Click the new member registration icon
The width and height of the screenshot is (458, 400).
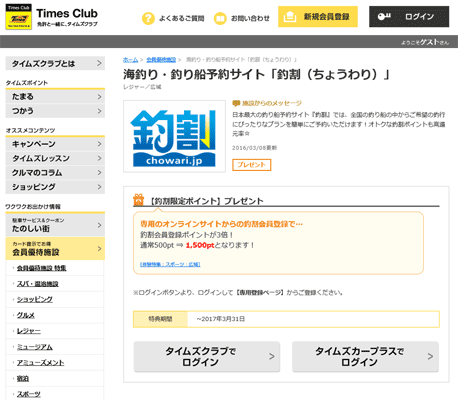coord(290,16)
